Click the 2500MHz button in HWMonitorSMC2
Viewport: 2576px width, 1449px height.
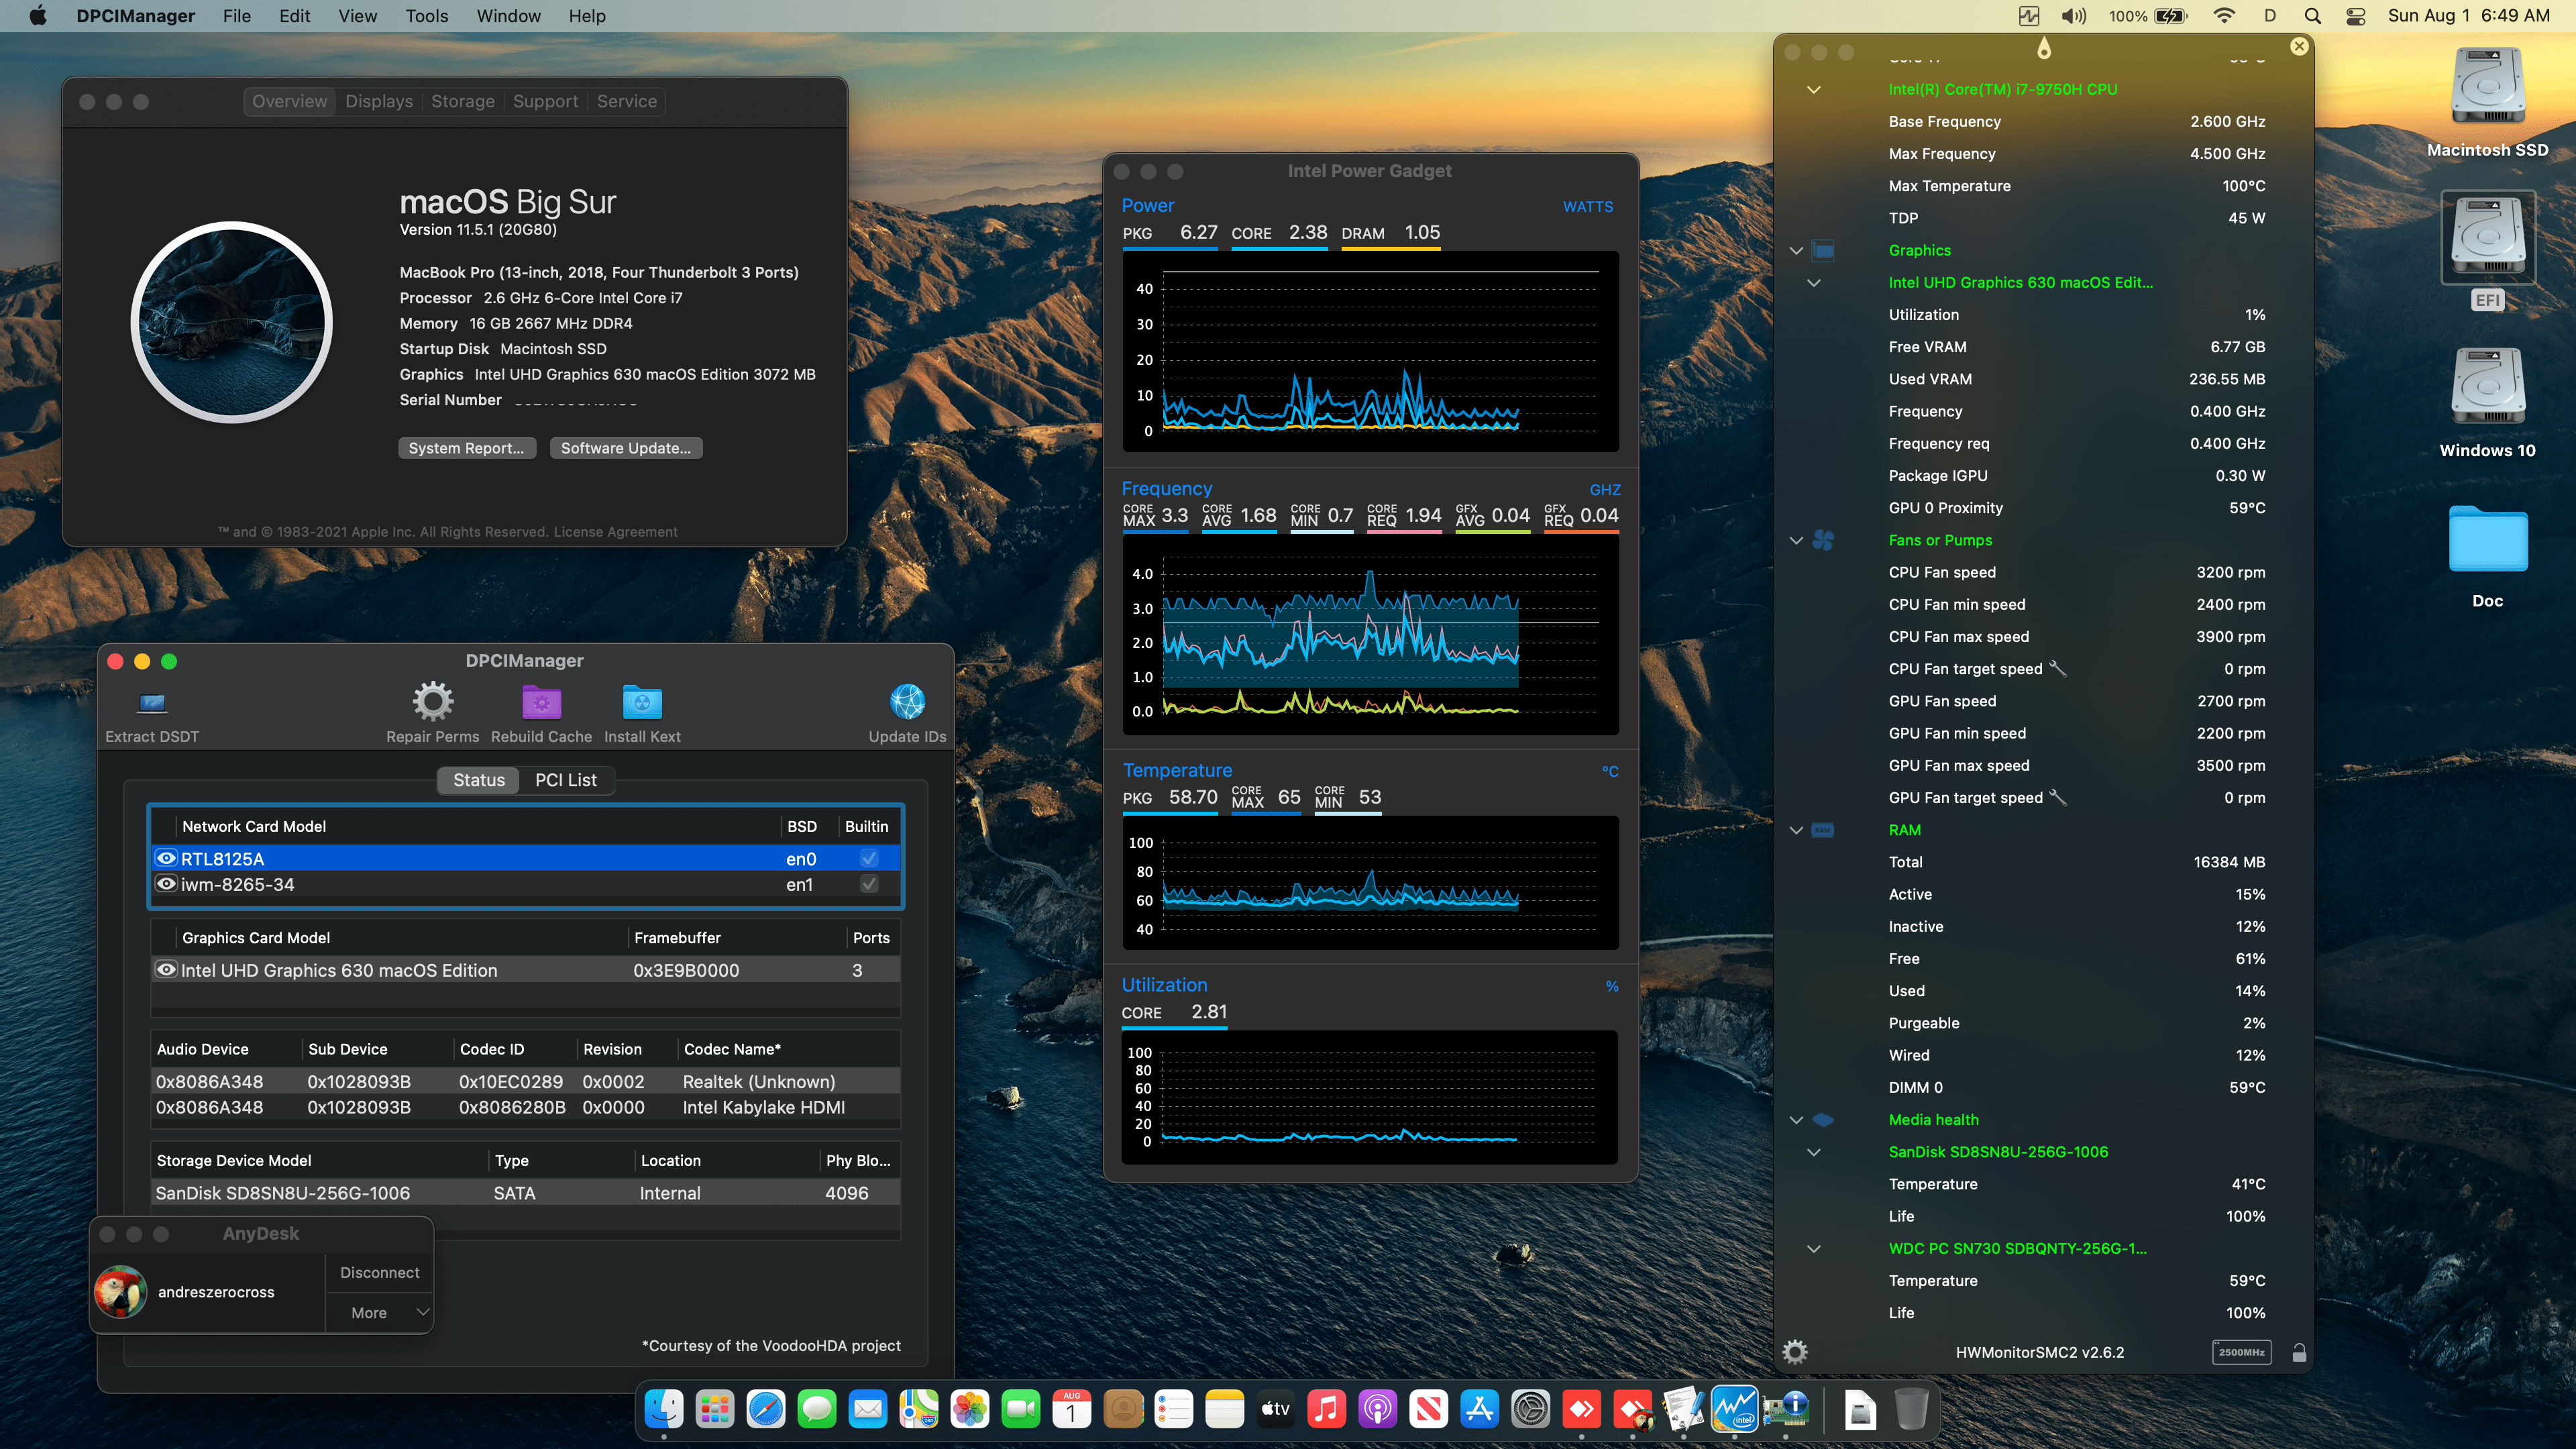coord(2241,1352)
